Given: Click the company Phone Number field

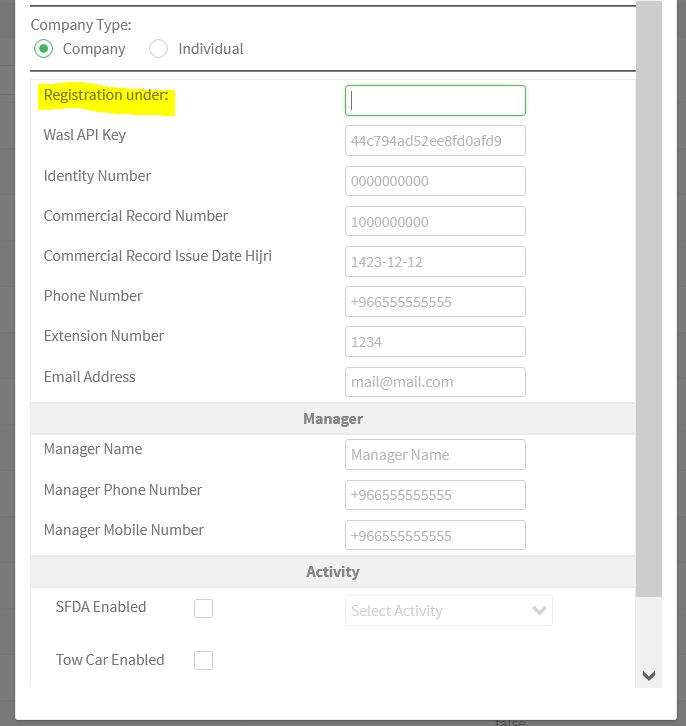Looking at the screenshot, I should pyautogui.click(x=435, y=301).
